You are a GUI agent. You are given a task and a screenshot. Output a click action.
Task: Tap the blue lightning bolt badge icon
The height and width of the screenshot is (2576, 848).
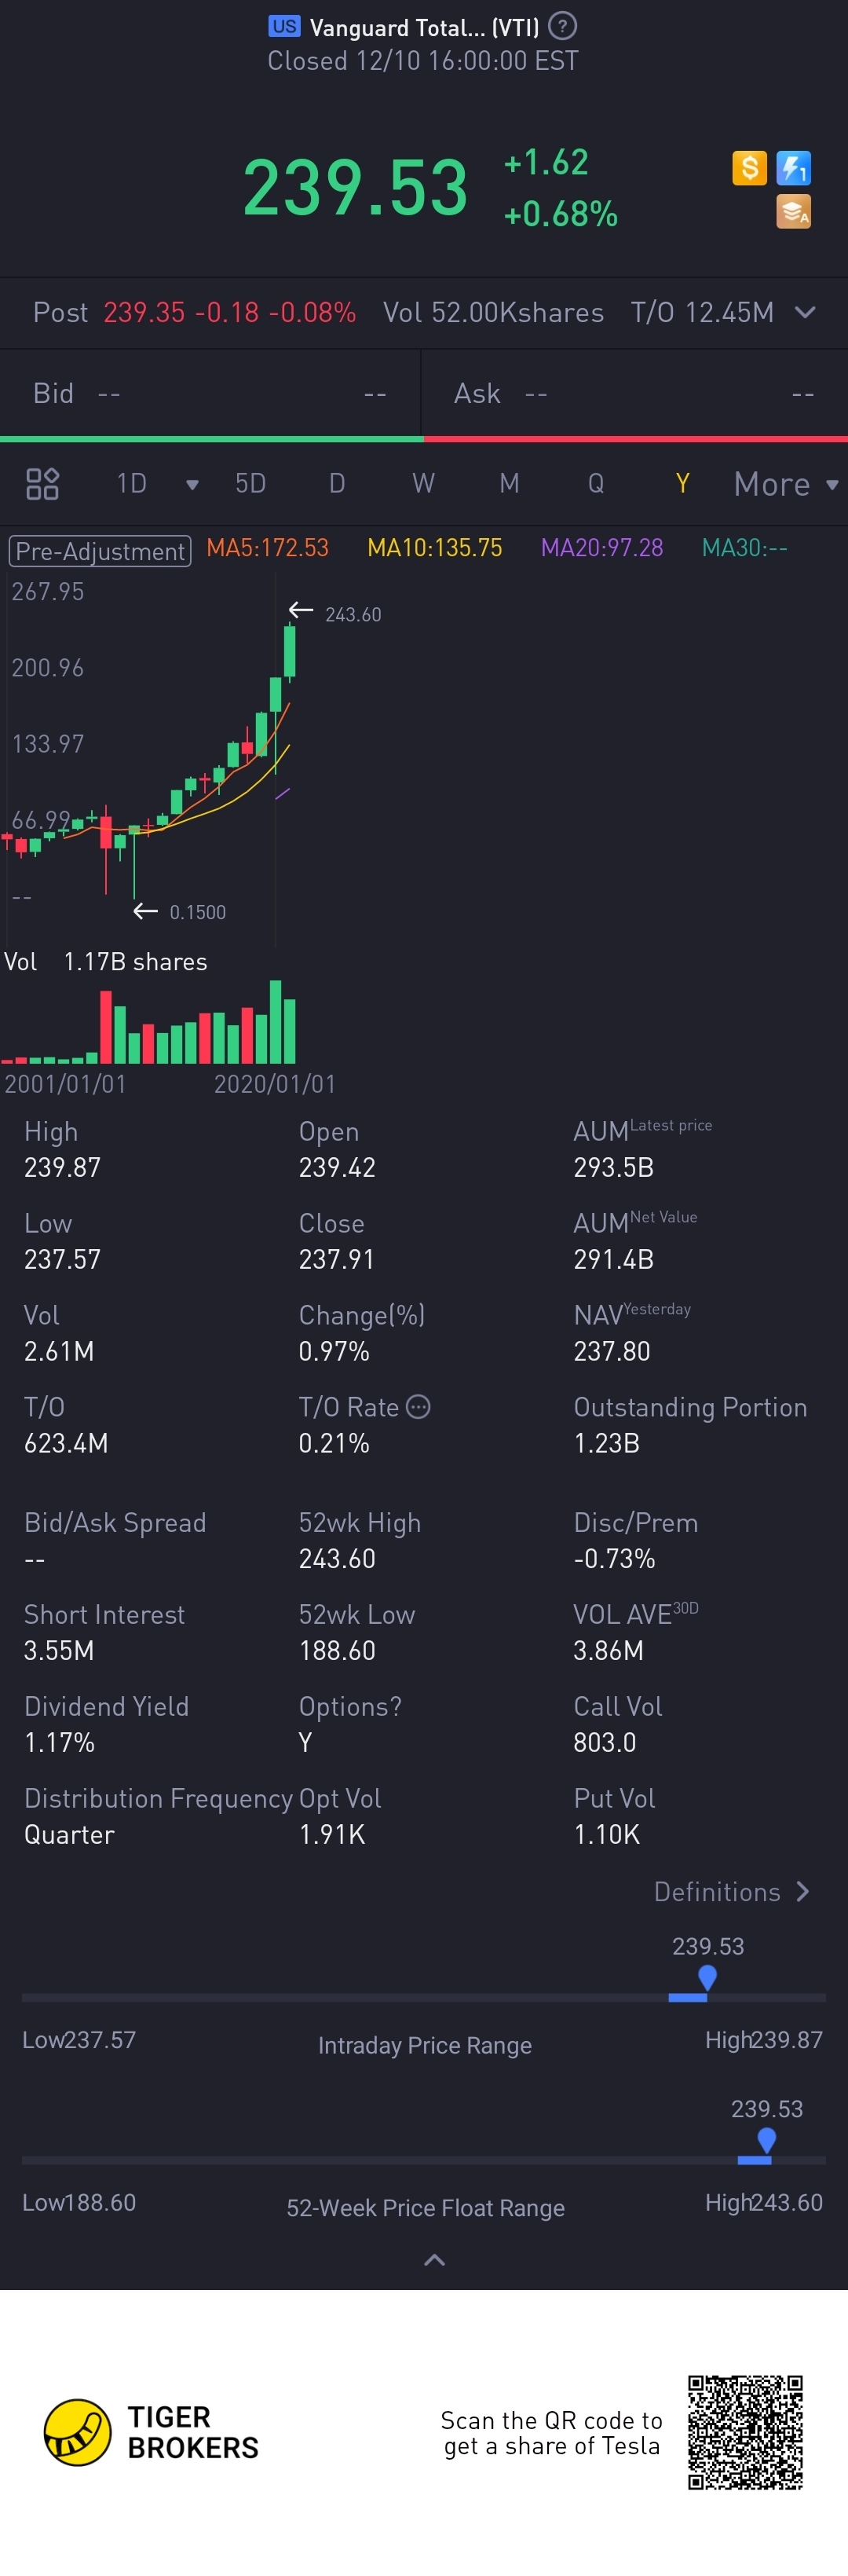pyautogui.click(x=793, y=168)
